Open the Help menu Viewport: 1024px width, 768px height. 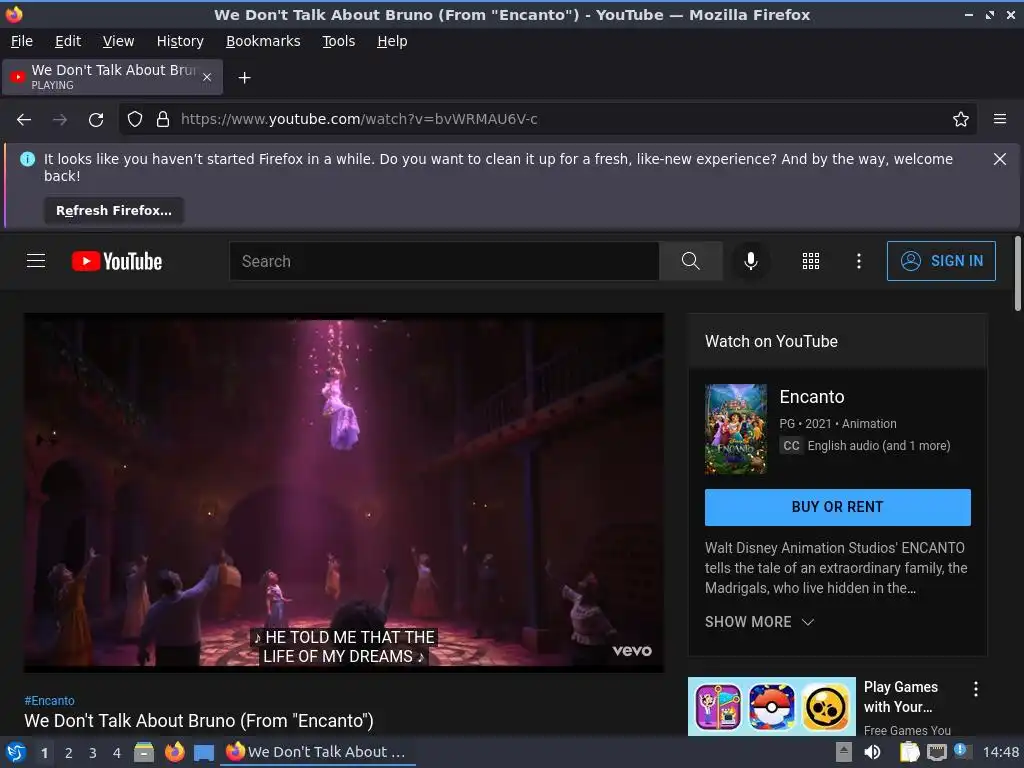pos(392,41)
